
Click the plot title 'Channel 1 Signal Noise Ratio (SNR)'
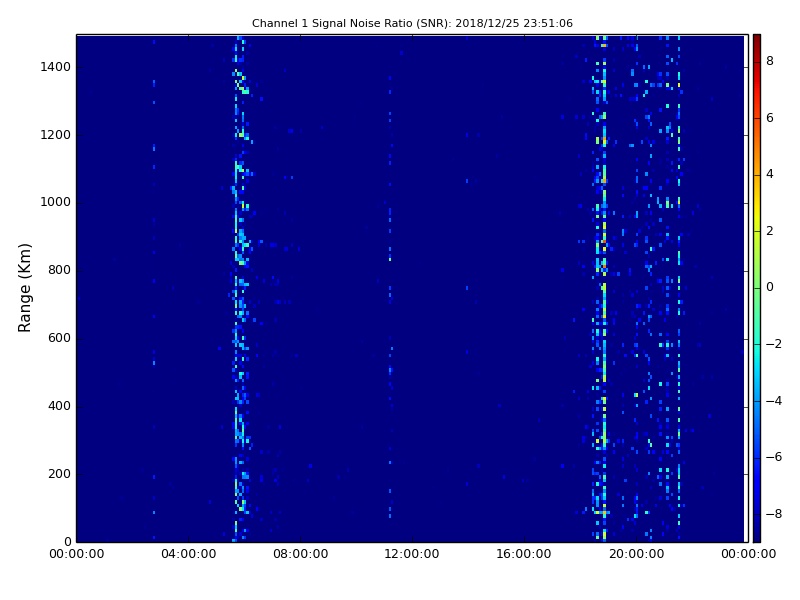point(412,23)
